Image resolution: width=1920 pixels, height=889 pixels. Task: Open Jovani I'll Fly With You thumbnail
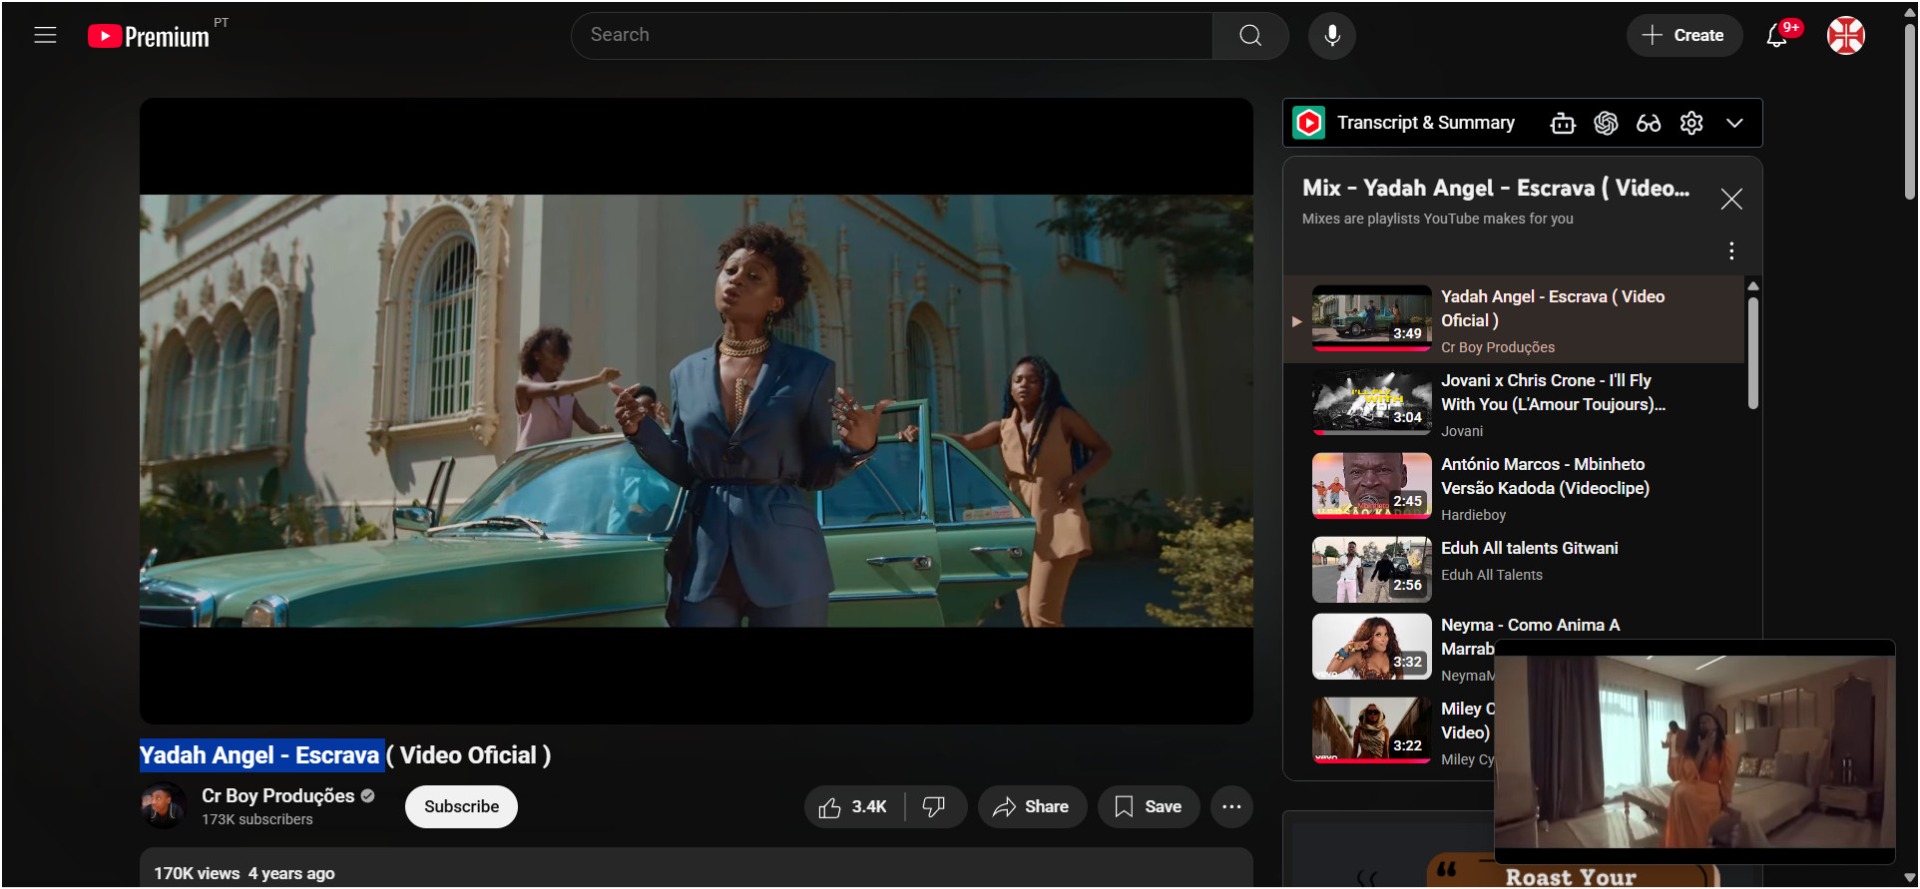click(1371, 403)
